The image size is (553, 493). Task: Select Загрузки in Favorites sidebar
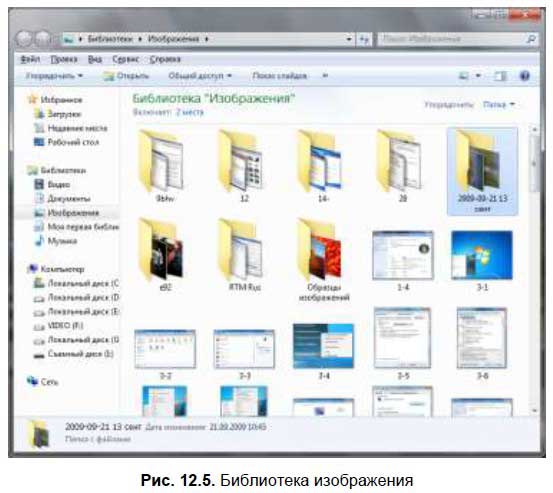click(64, 114)
